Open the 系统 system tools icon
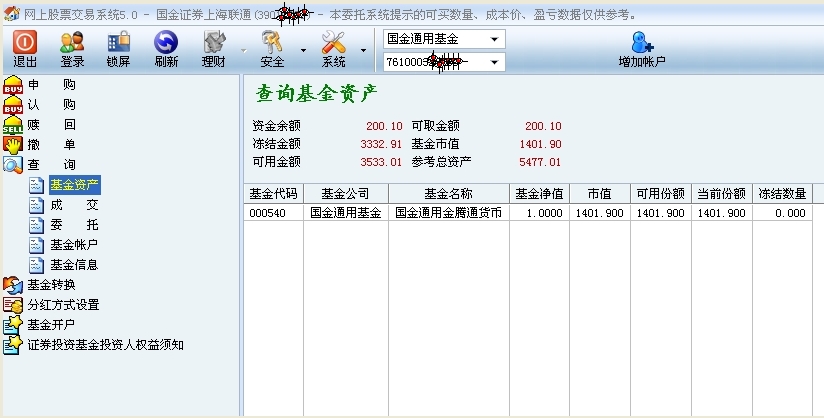Viewport: 824px width, 418px height. (x=333, y=42)
